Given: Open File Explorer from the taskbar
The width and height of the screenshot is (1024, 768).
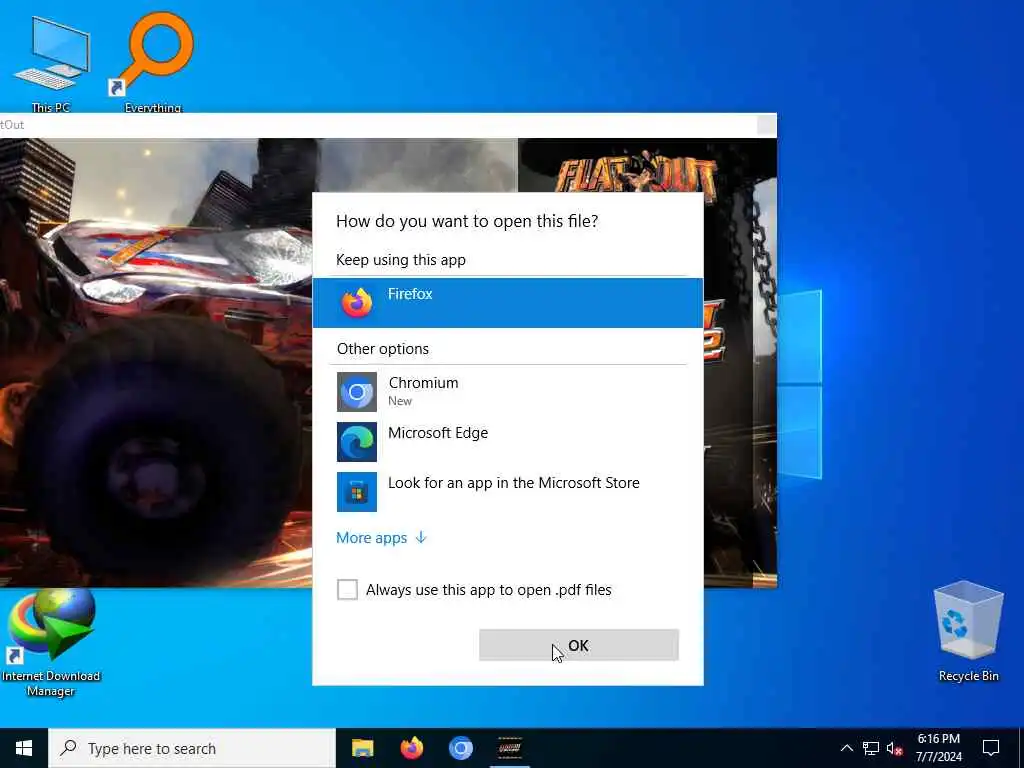Looking at the screenshot, I should click(362, 748).
